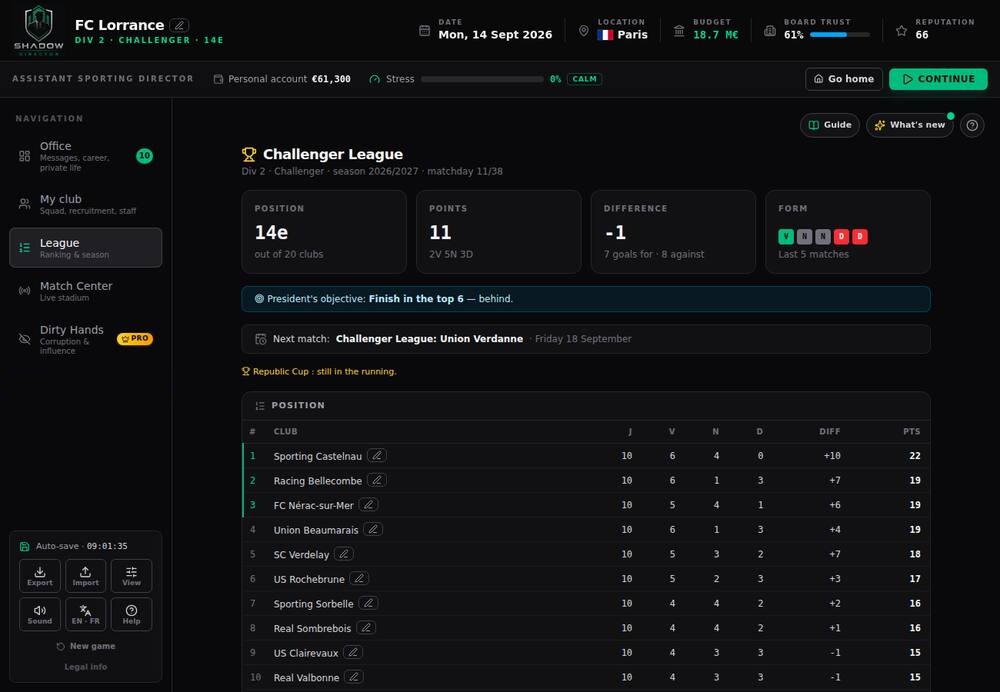Click the President's objective banner

(585, 299)
